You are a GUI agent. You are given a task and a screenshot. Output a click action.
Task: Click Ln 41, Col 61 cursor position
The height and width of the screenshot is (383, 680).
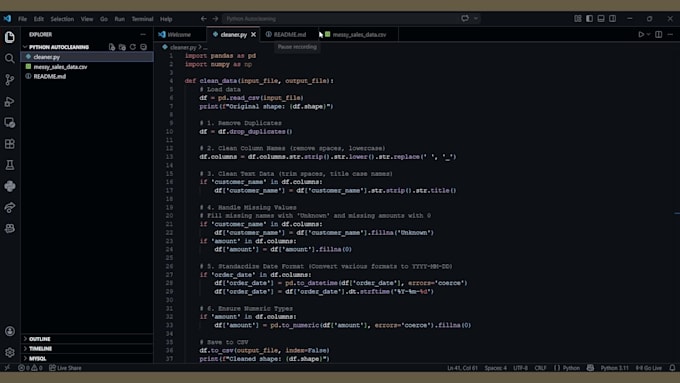[462, 368]
